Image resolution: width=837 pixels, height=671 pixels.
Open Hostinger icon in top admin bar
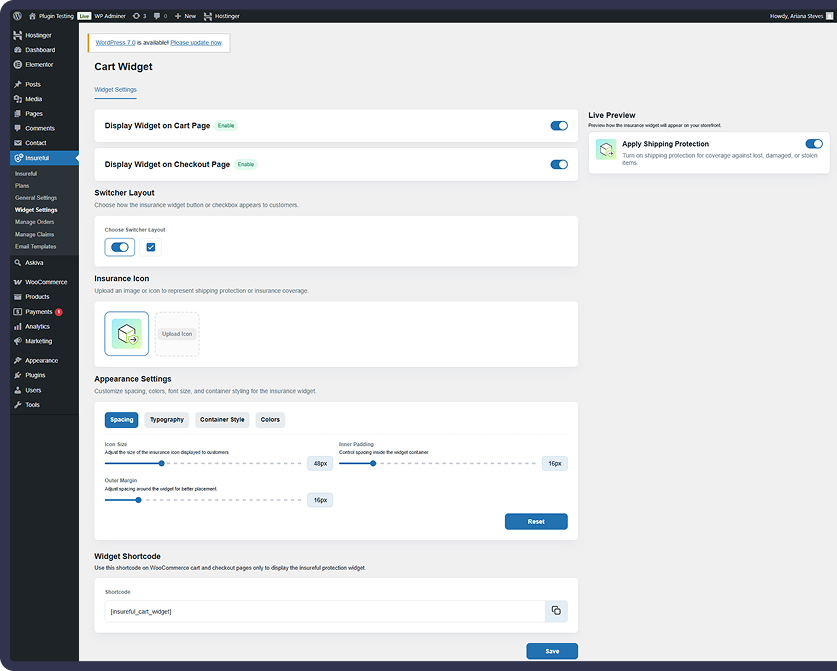208,16
